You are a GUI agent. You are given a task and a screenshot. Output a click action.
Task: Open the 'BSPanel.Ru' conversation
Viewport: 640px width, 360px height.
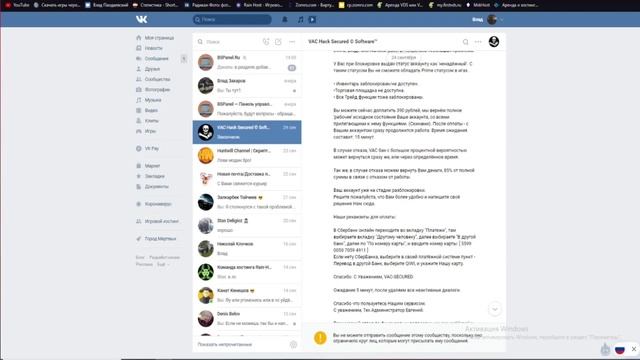[x=247, y=62]
